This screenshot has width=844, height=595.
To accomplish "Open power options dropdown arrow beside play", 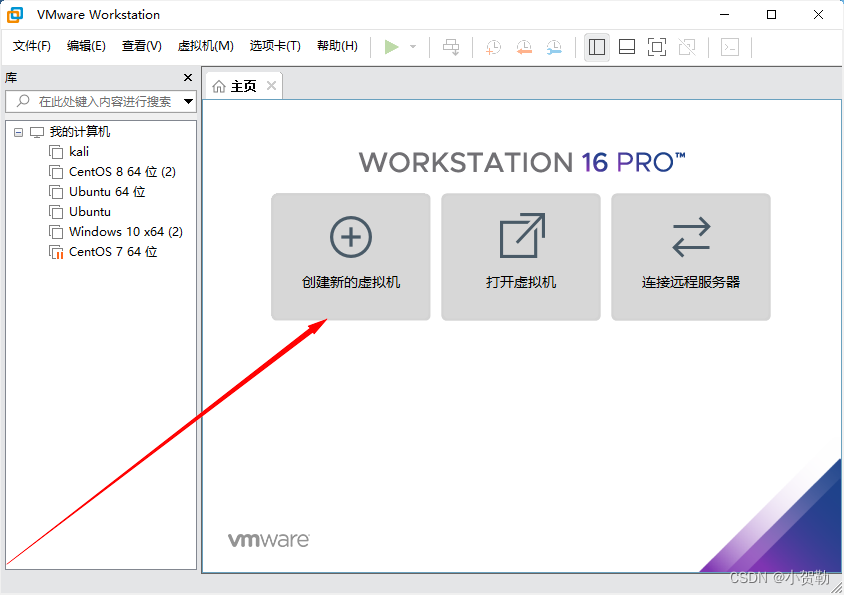I will [413, 47].
